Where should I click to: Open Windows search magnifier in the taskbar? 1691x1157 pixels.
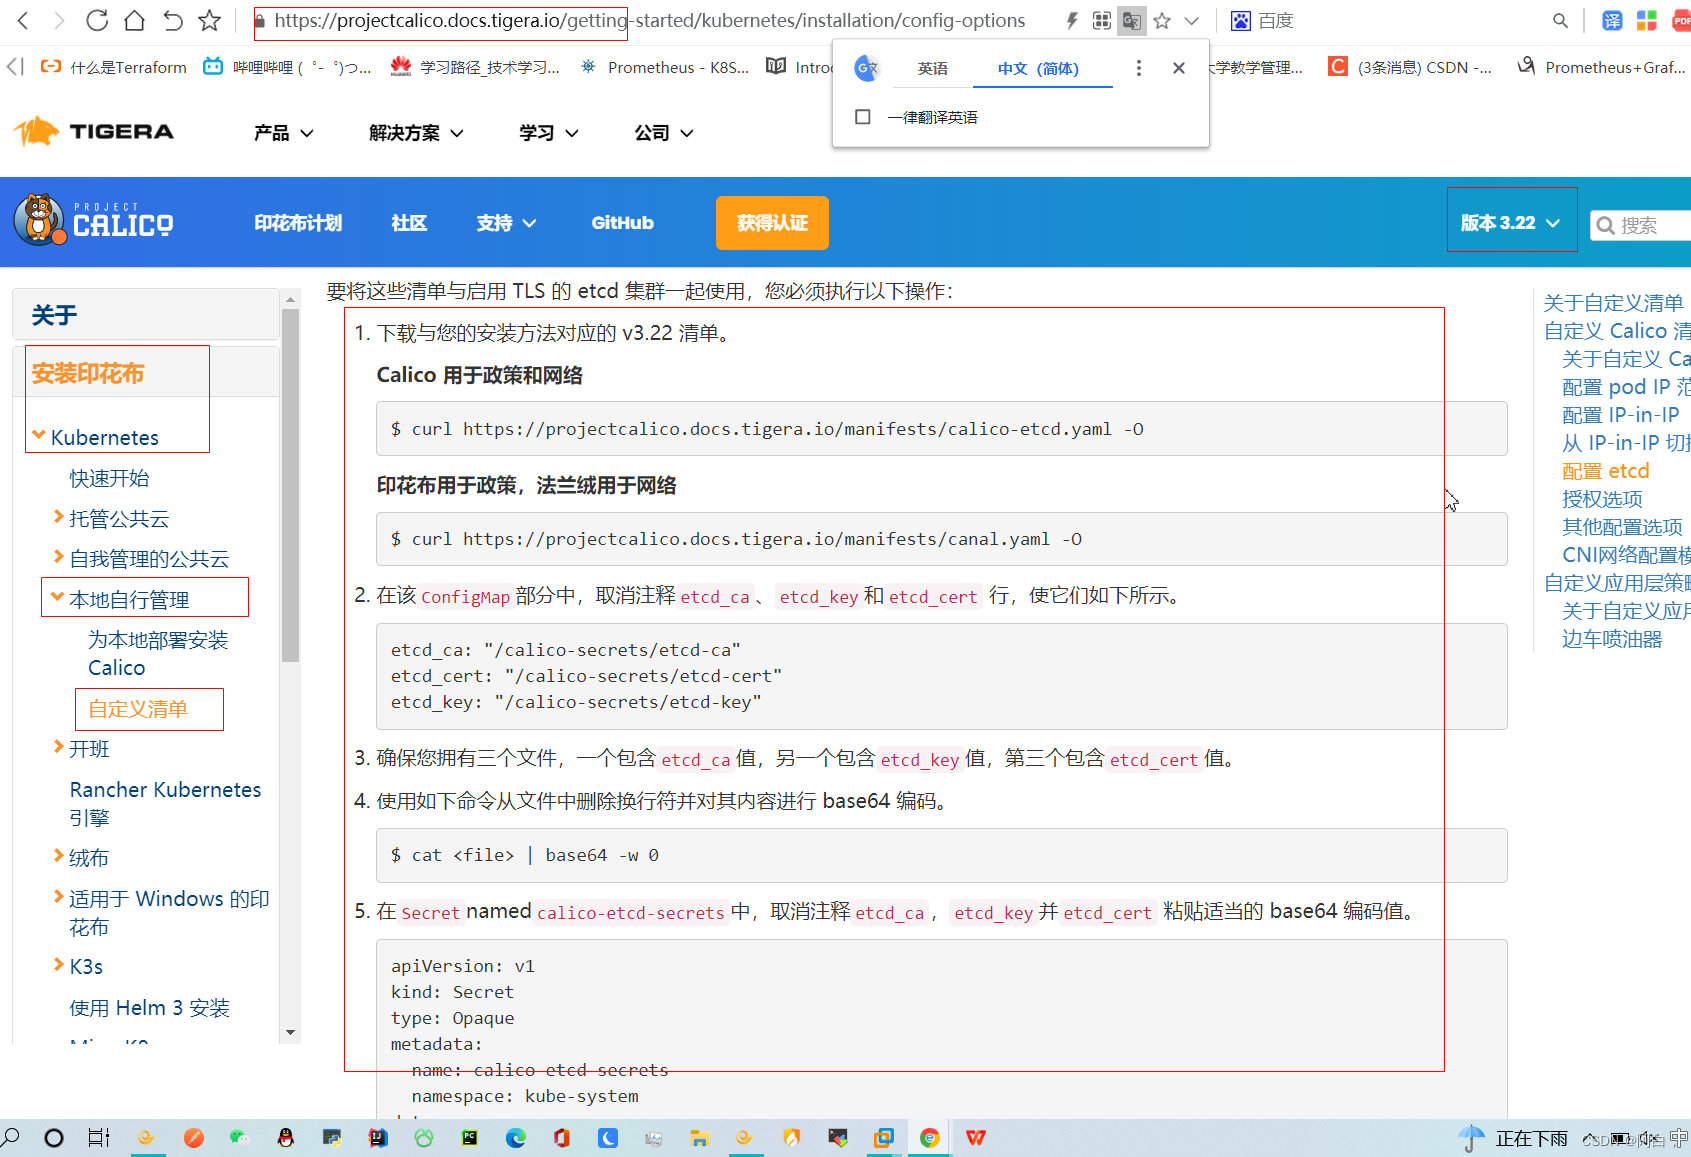click(x=11, y=1138)
